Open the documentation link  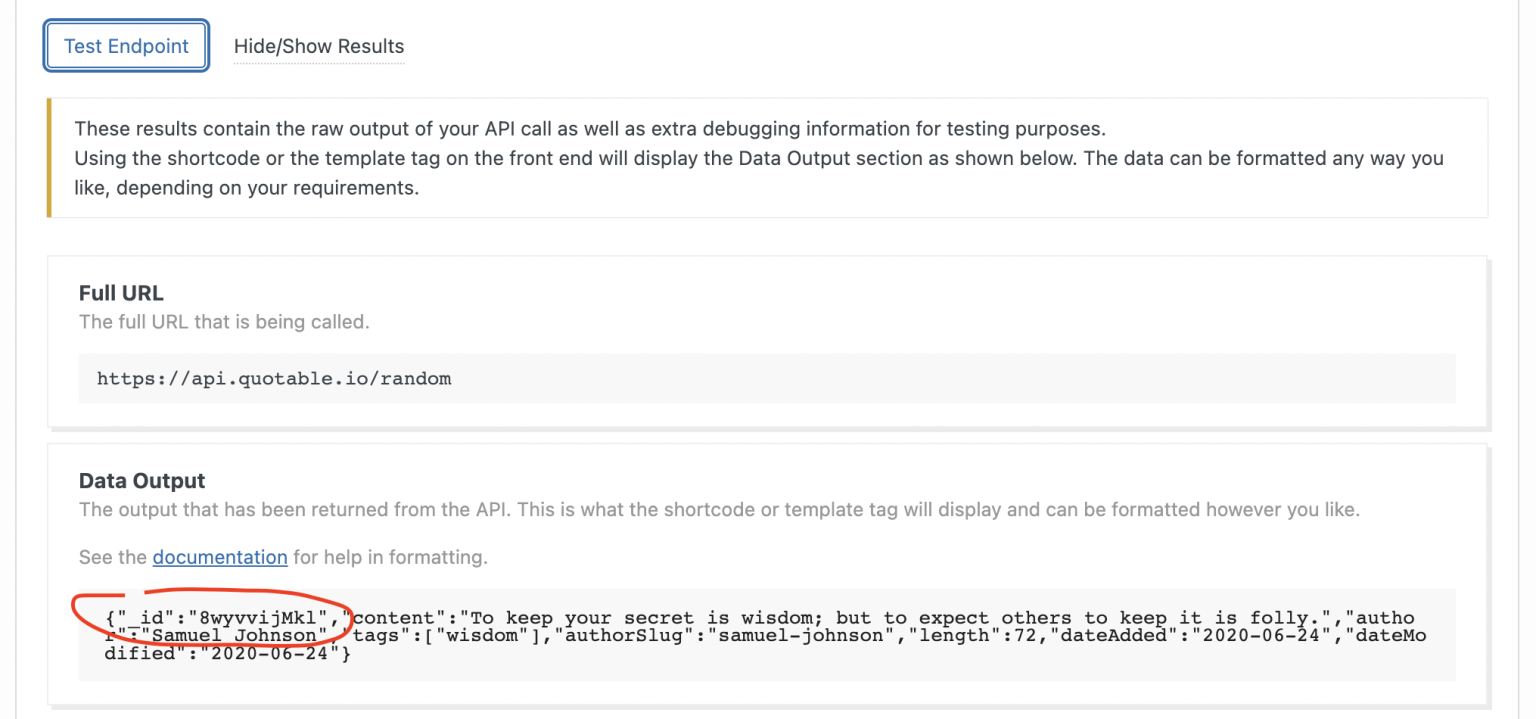(x=219, y=557)
